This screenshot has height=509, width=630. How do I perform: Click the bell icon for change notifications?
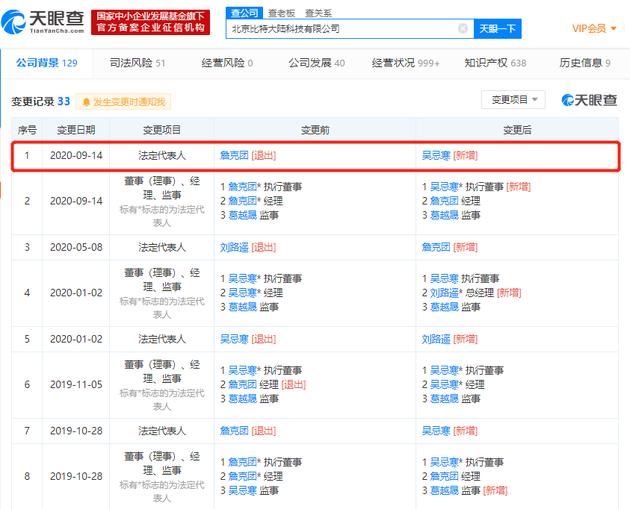pos(87,101)
